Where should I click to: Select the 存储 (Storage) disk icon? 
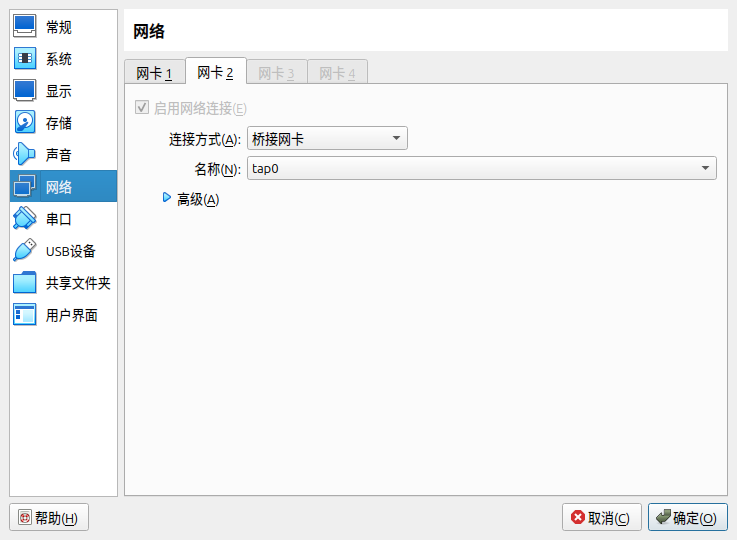point(25,123)
